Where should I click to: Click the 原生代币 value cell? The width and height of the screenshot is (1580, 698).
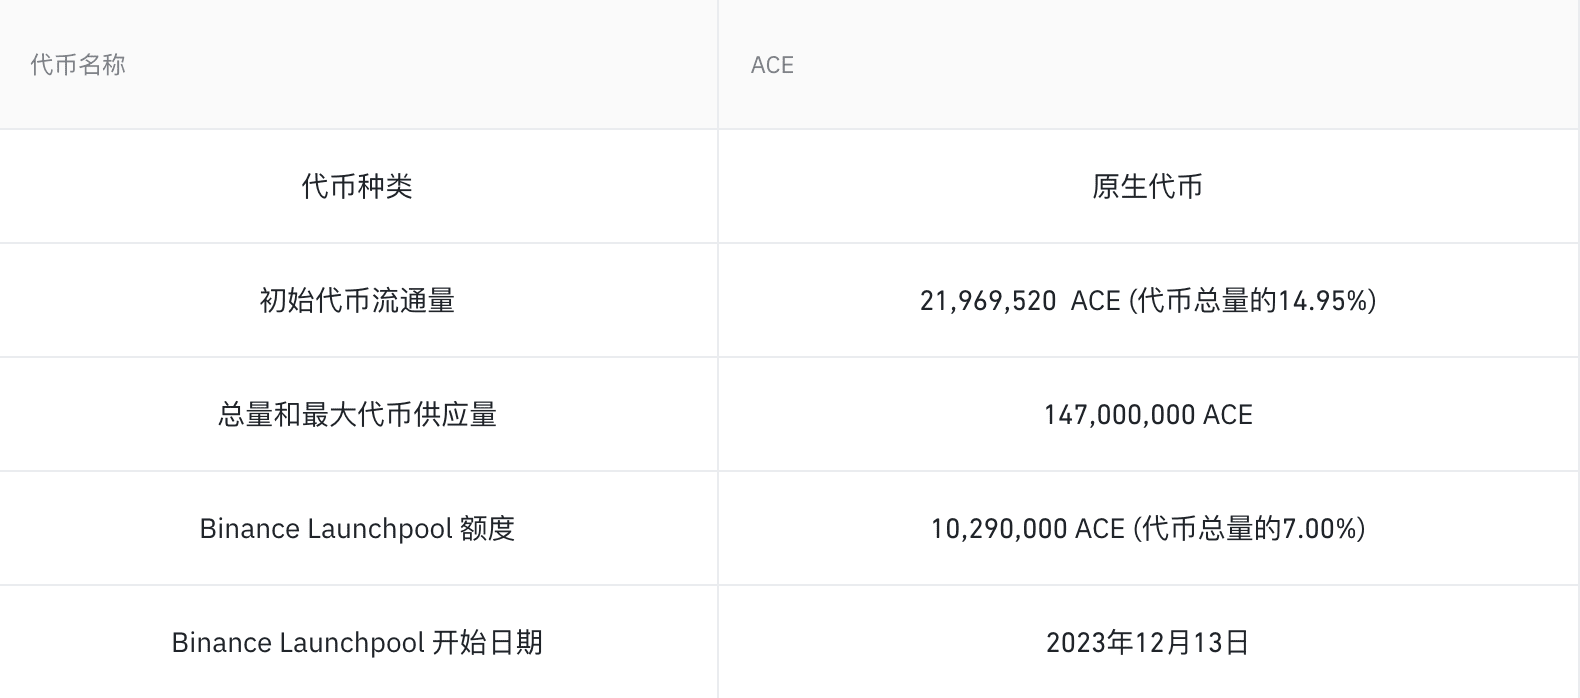pos(1147,186)
